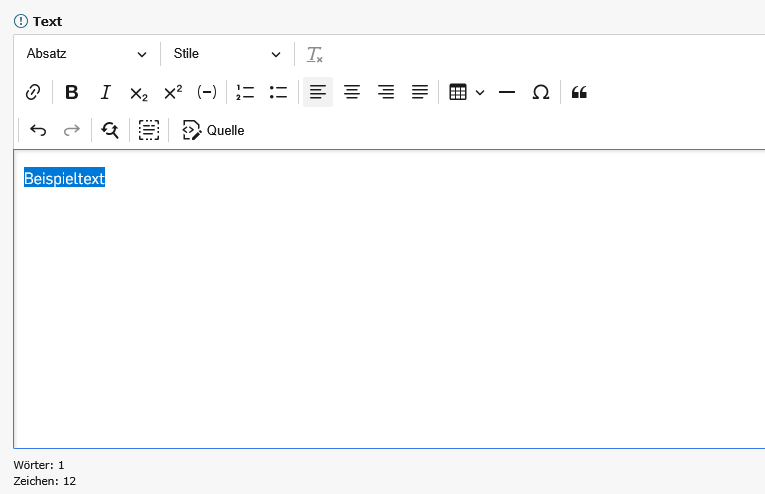Insert a block quote

click(x=579, y=92)
